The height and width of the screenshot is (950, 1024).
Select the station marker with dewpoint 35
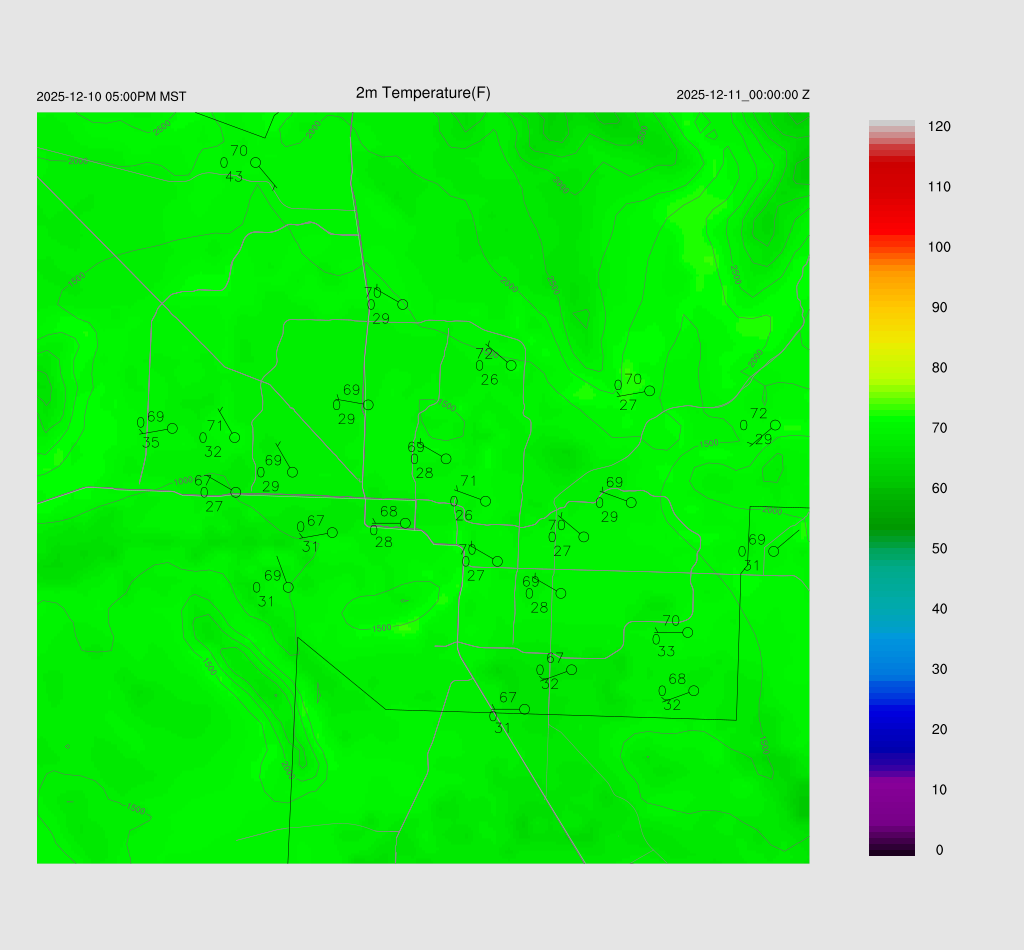[x=172, y=428]
